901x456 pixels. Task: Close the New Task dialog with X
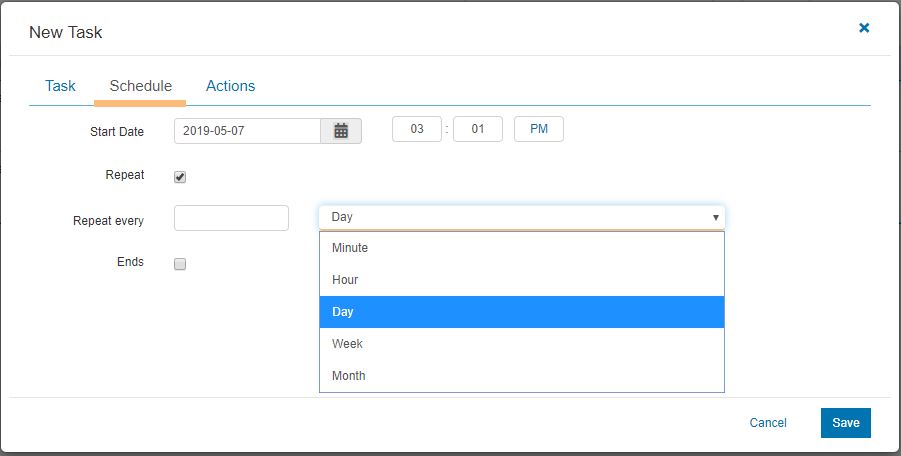coord(864,28)
